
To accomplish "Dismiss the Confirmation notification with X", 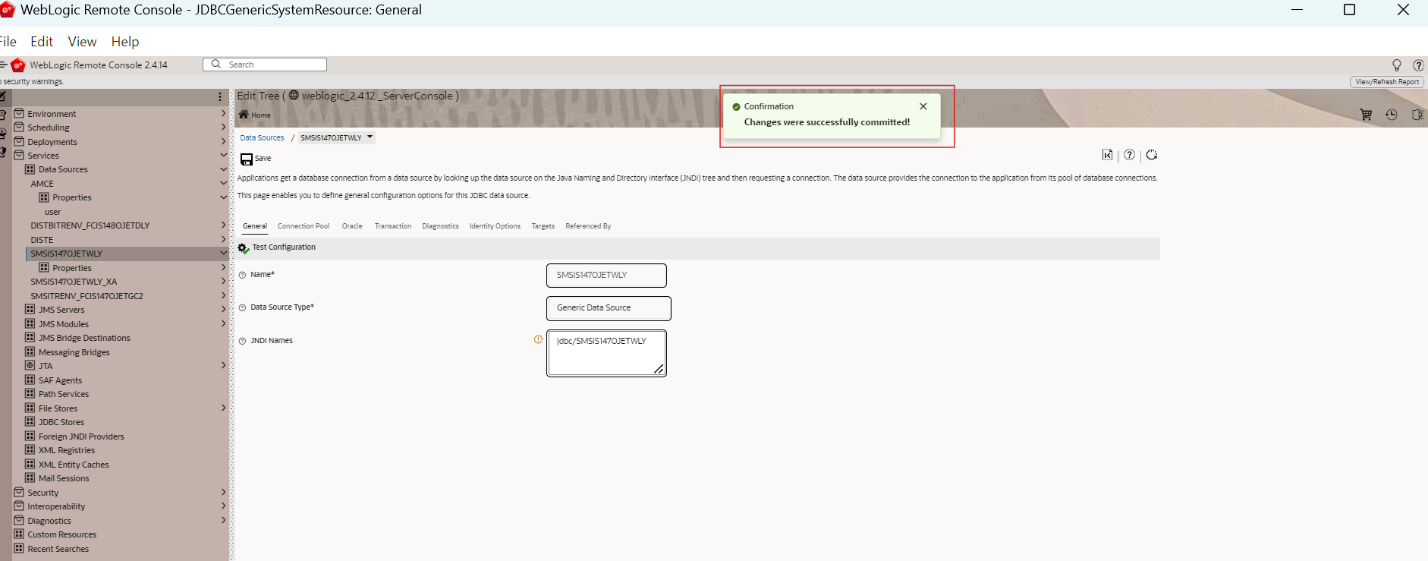I will pos(923,106).
